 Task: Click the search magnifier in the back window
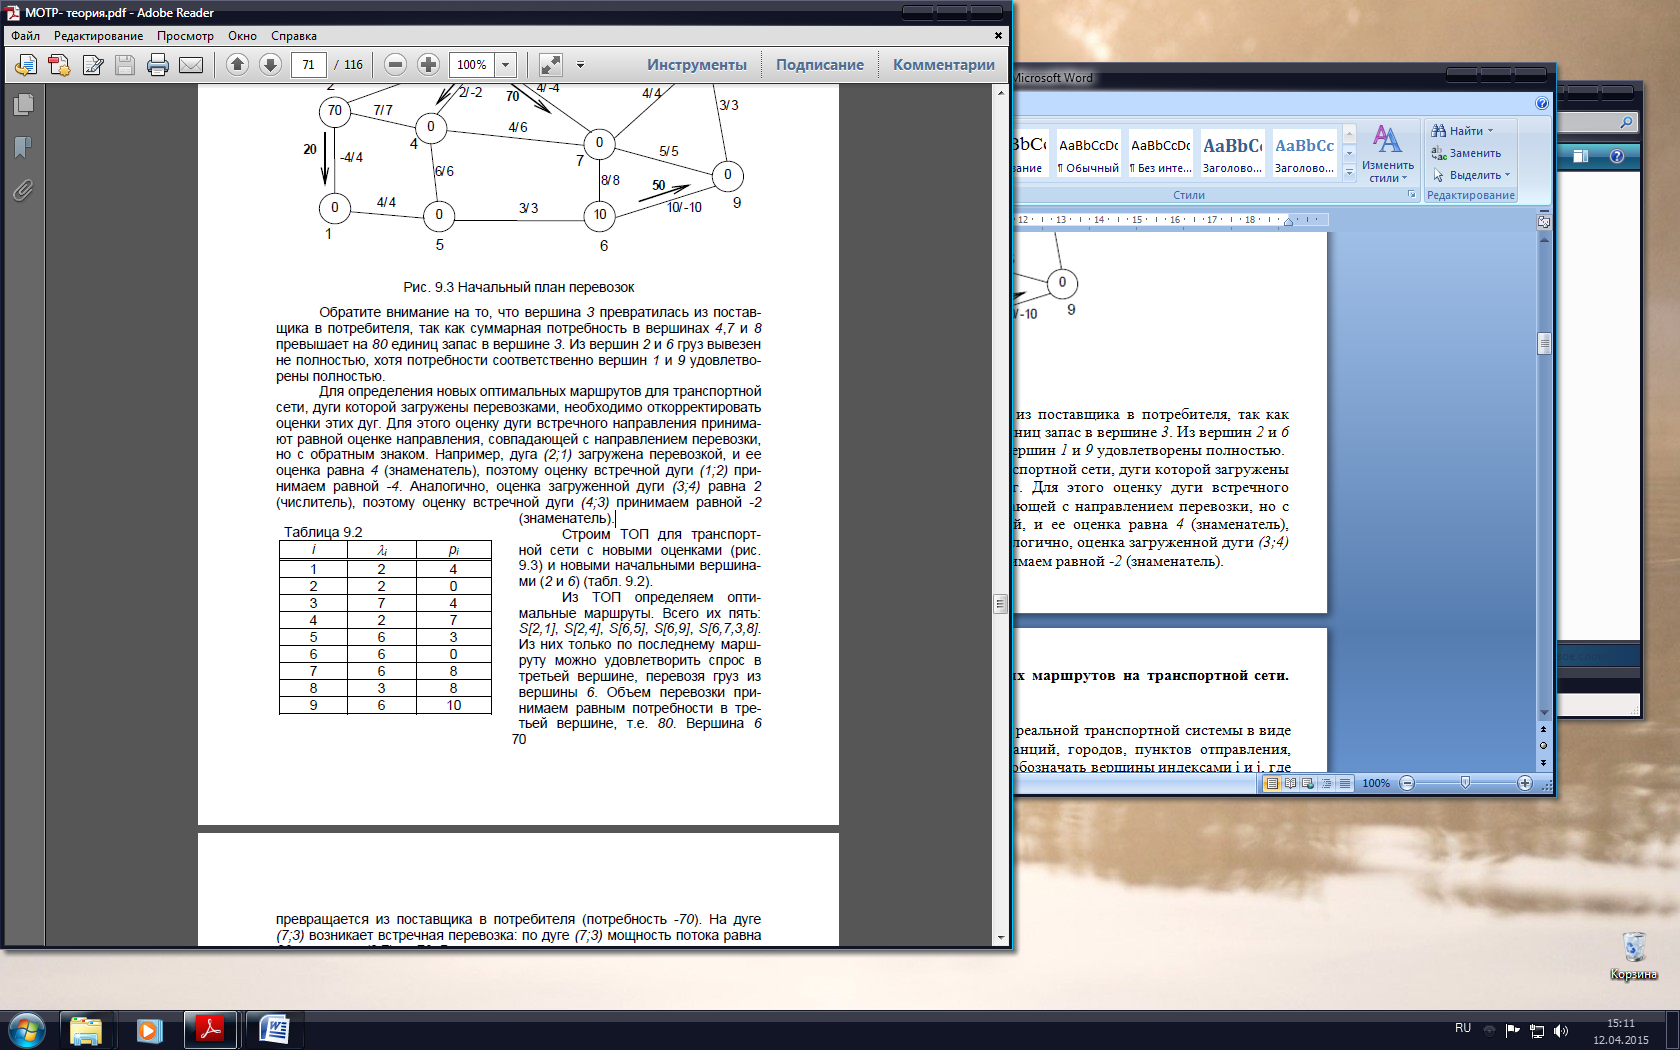coord(1626,122)
